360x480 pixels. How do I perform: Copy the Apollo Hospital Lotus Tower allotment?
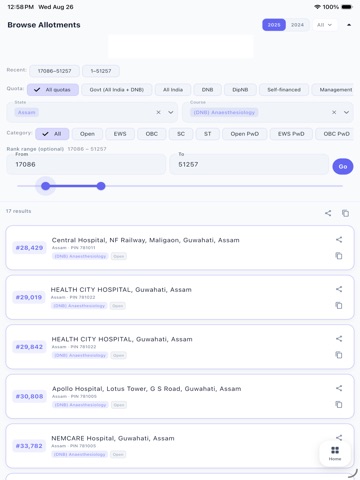tap(339, 404)
